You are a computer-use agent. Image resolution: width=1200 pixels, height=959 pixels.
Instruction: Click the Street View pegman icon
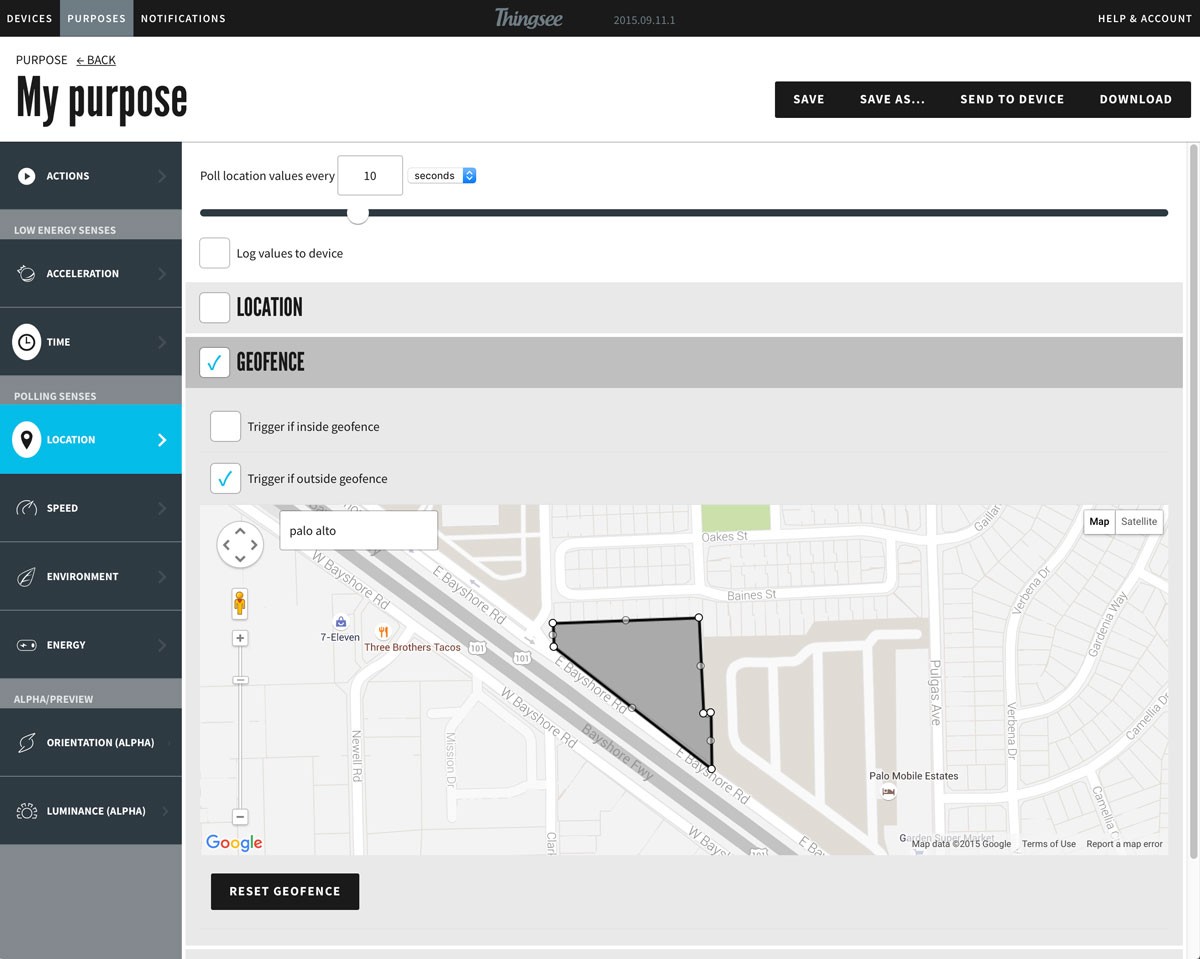[x=239, y=603]
